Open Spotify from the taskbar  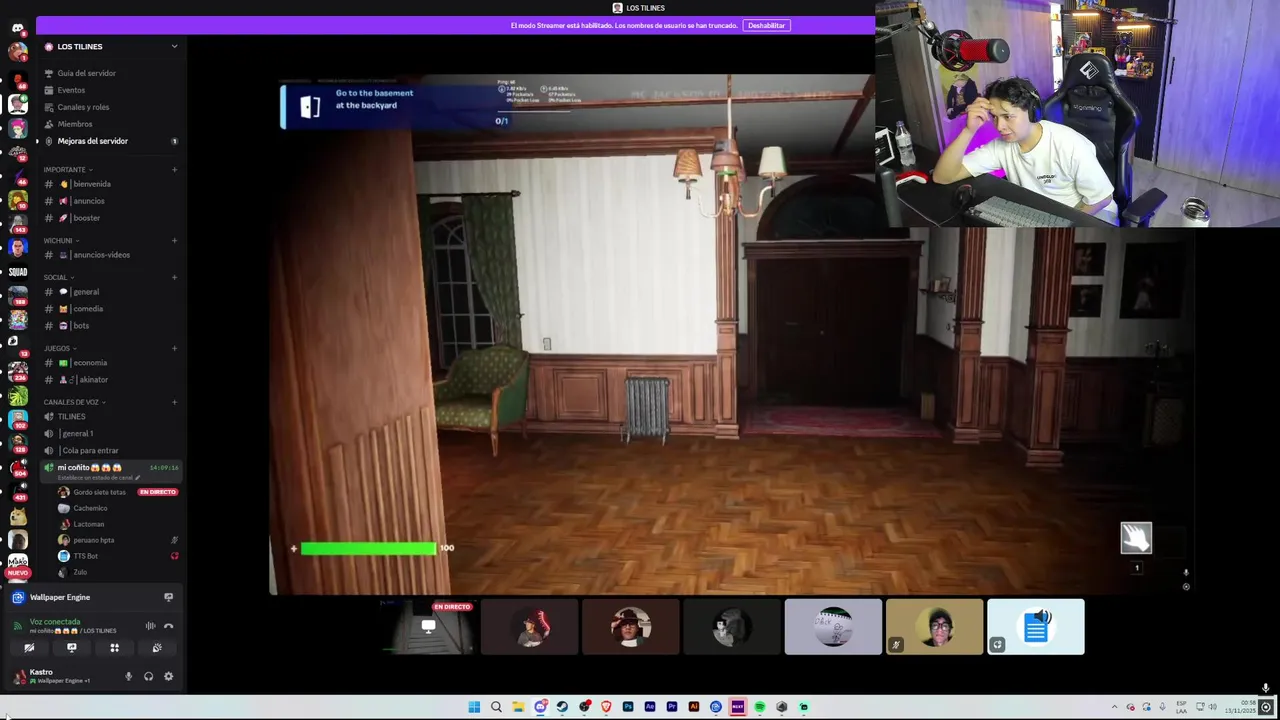click(x=760, y=707)
